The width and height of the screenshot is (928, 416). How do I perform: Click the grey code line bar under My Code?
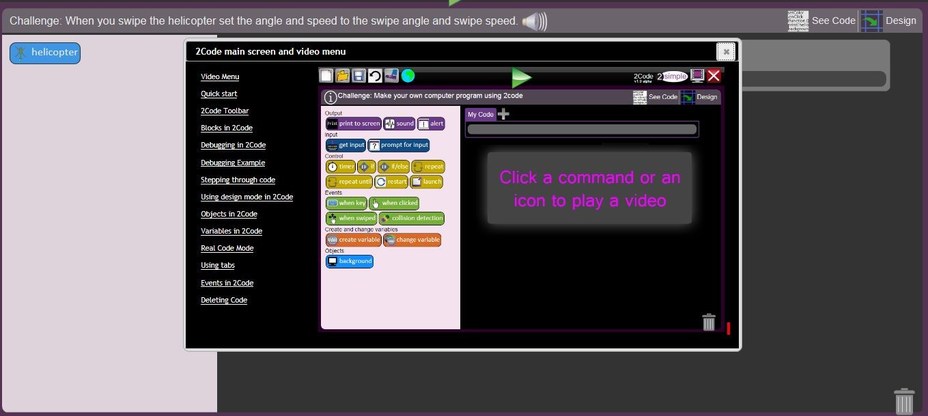point(582,129)
